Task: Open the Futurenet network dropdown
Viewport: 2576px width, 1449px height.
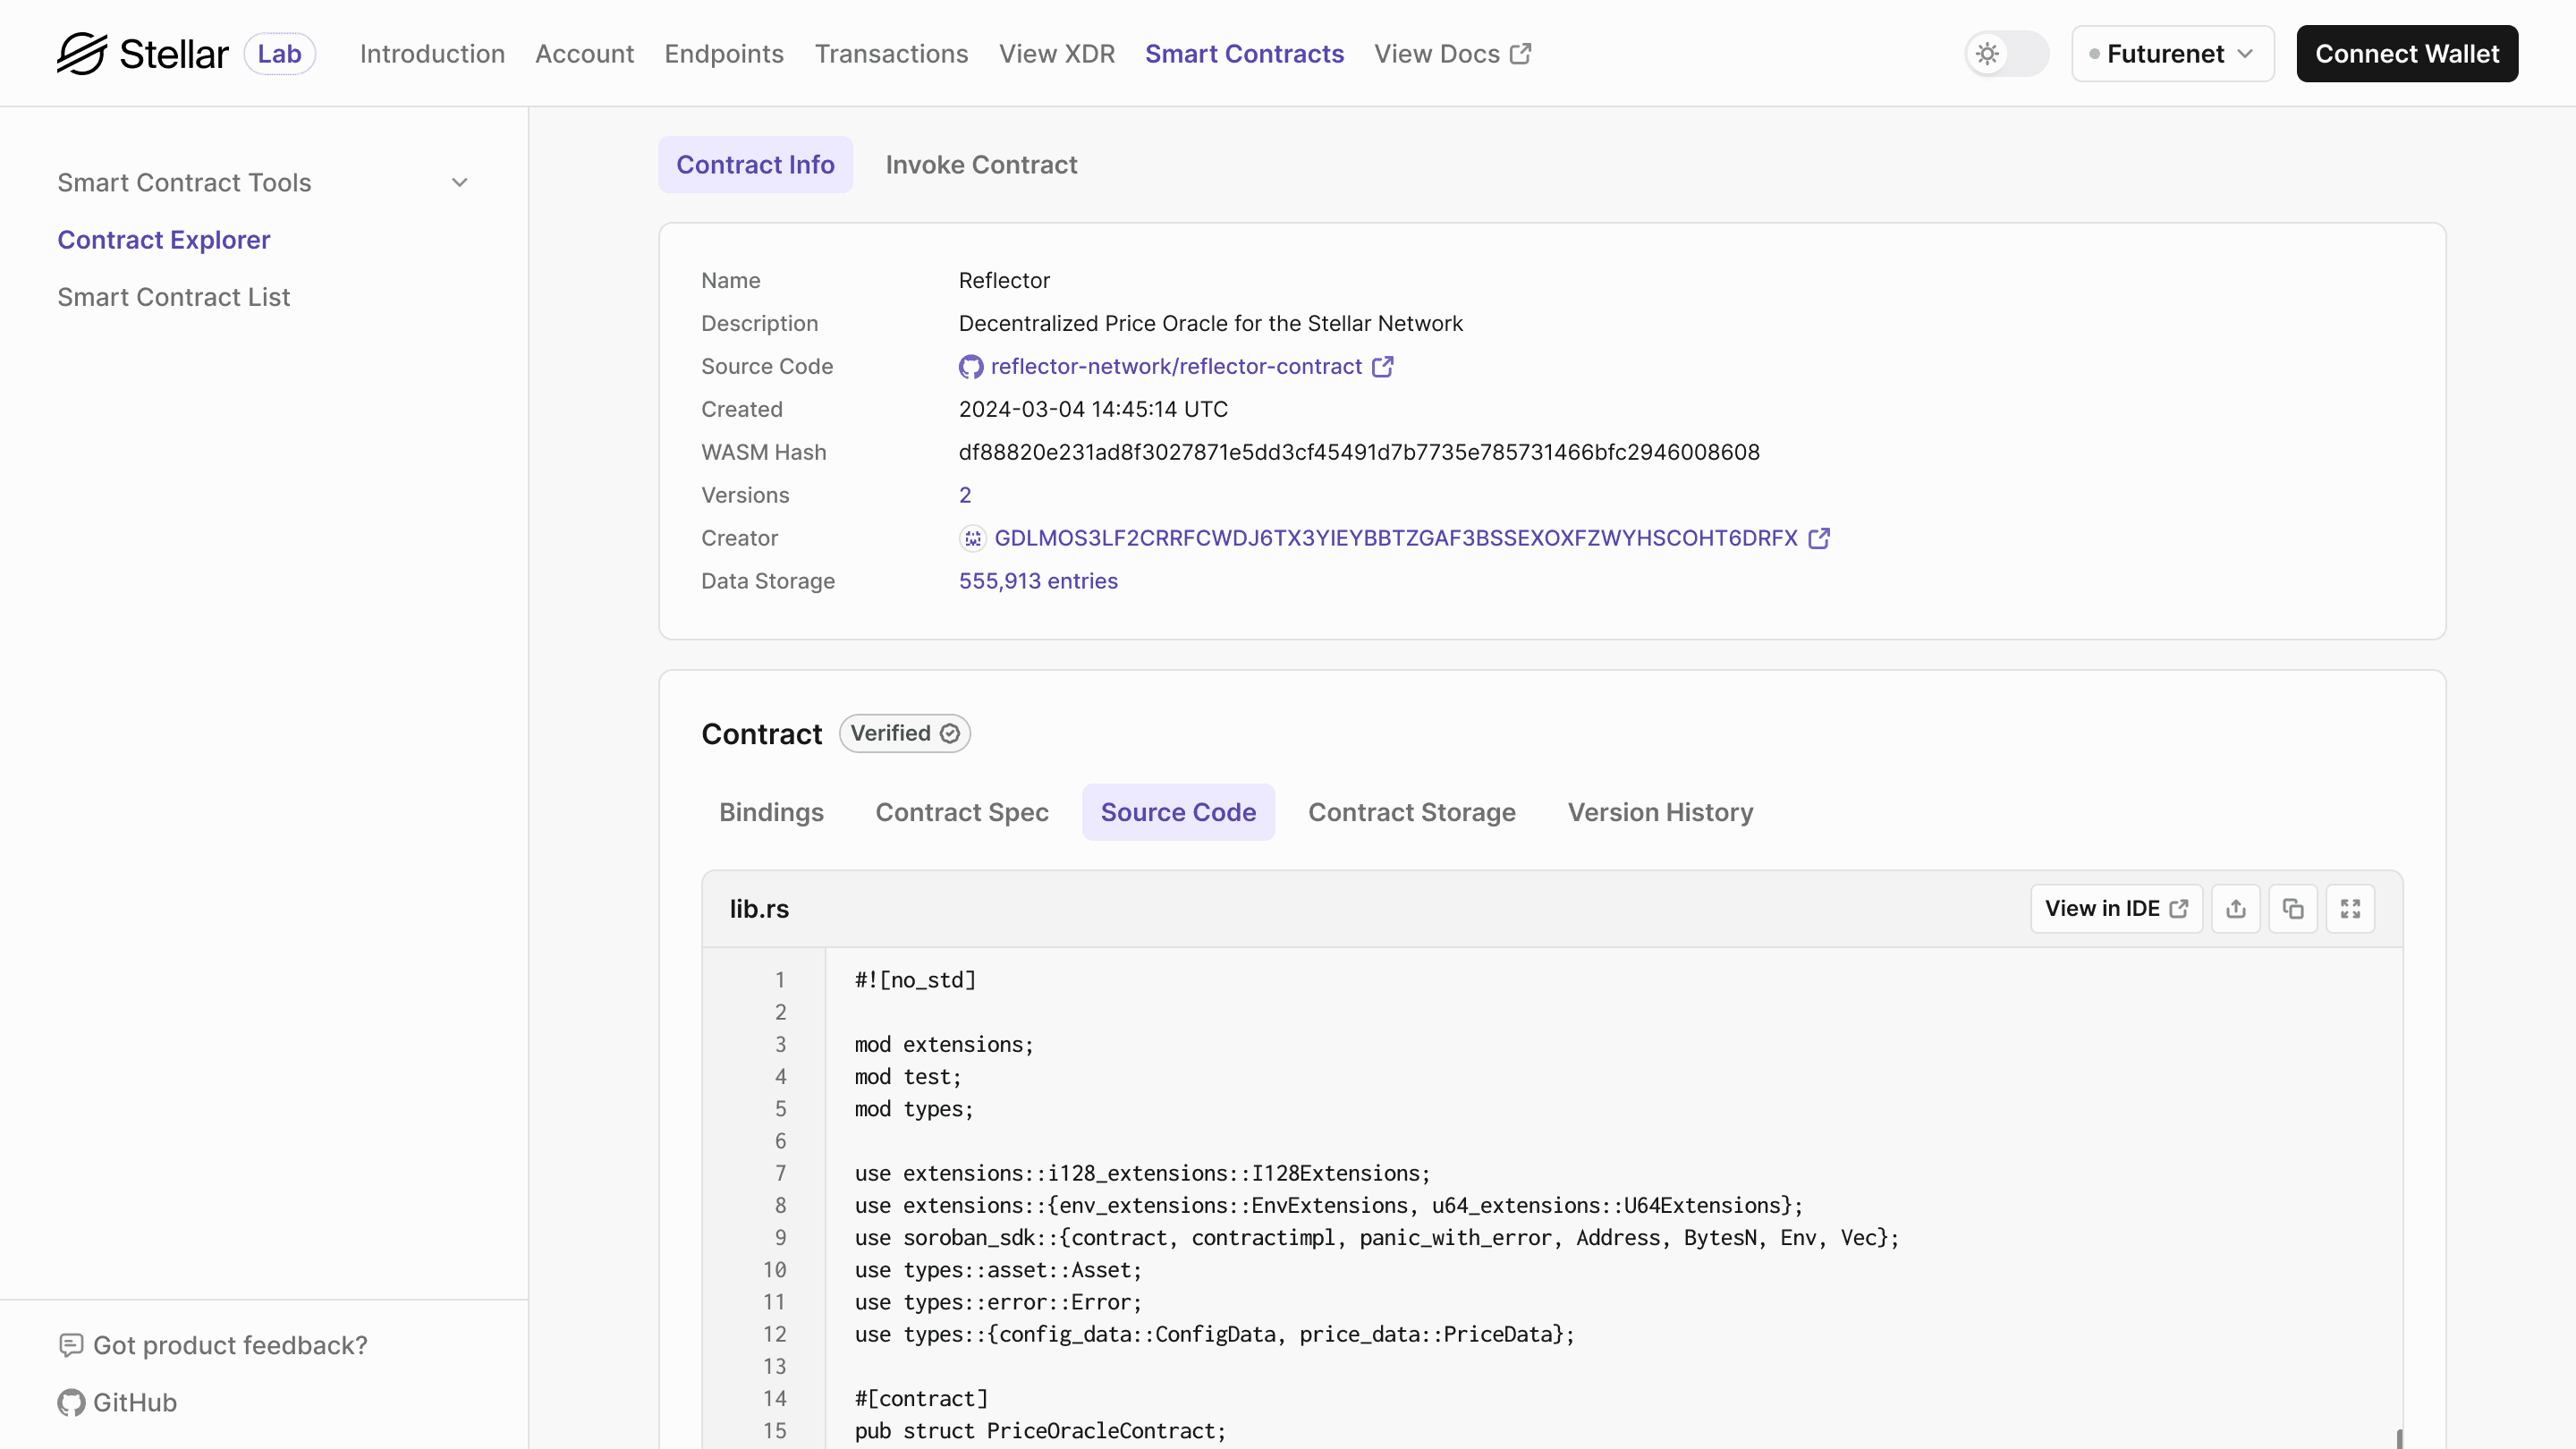Action: click(x=2172, y=53)
